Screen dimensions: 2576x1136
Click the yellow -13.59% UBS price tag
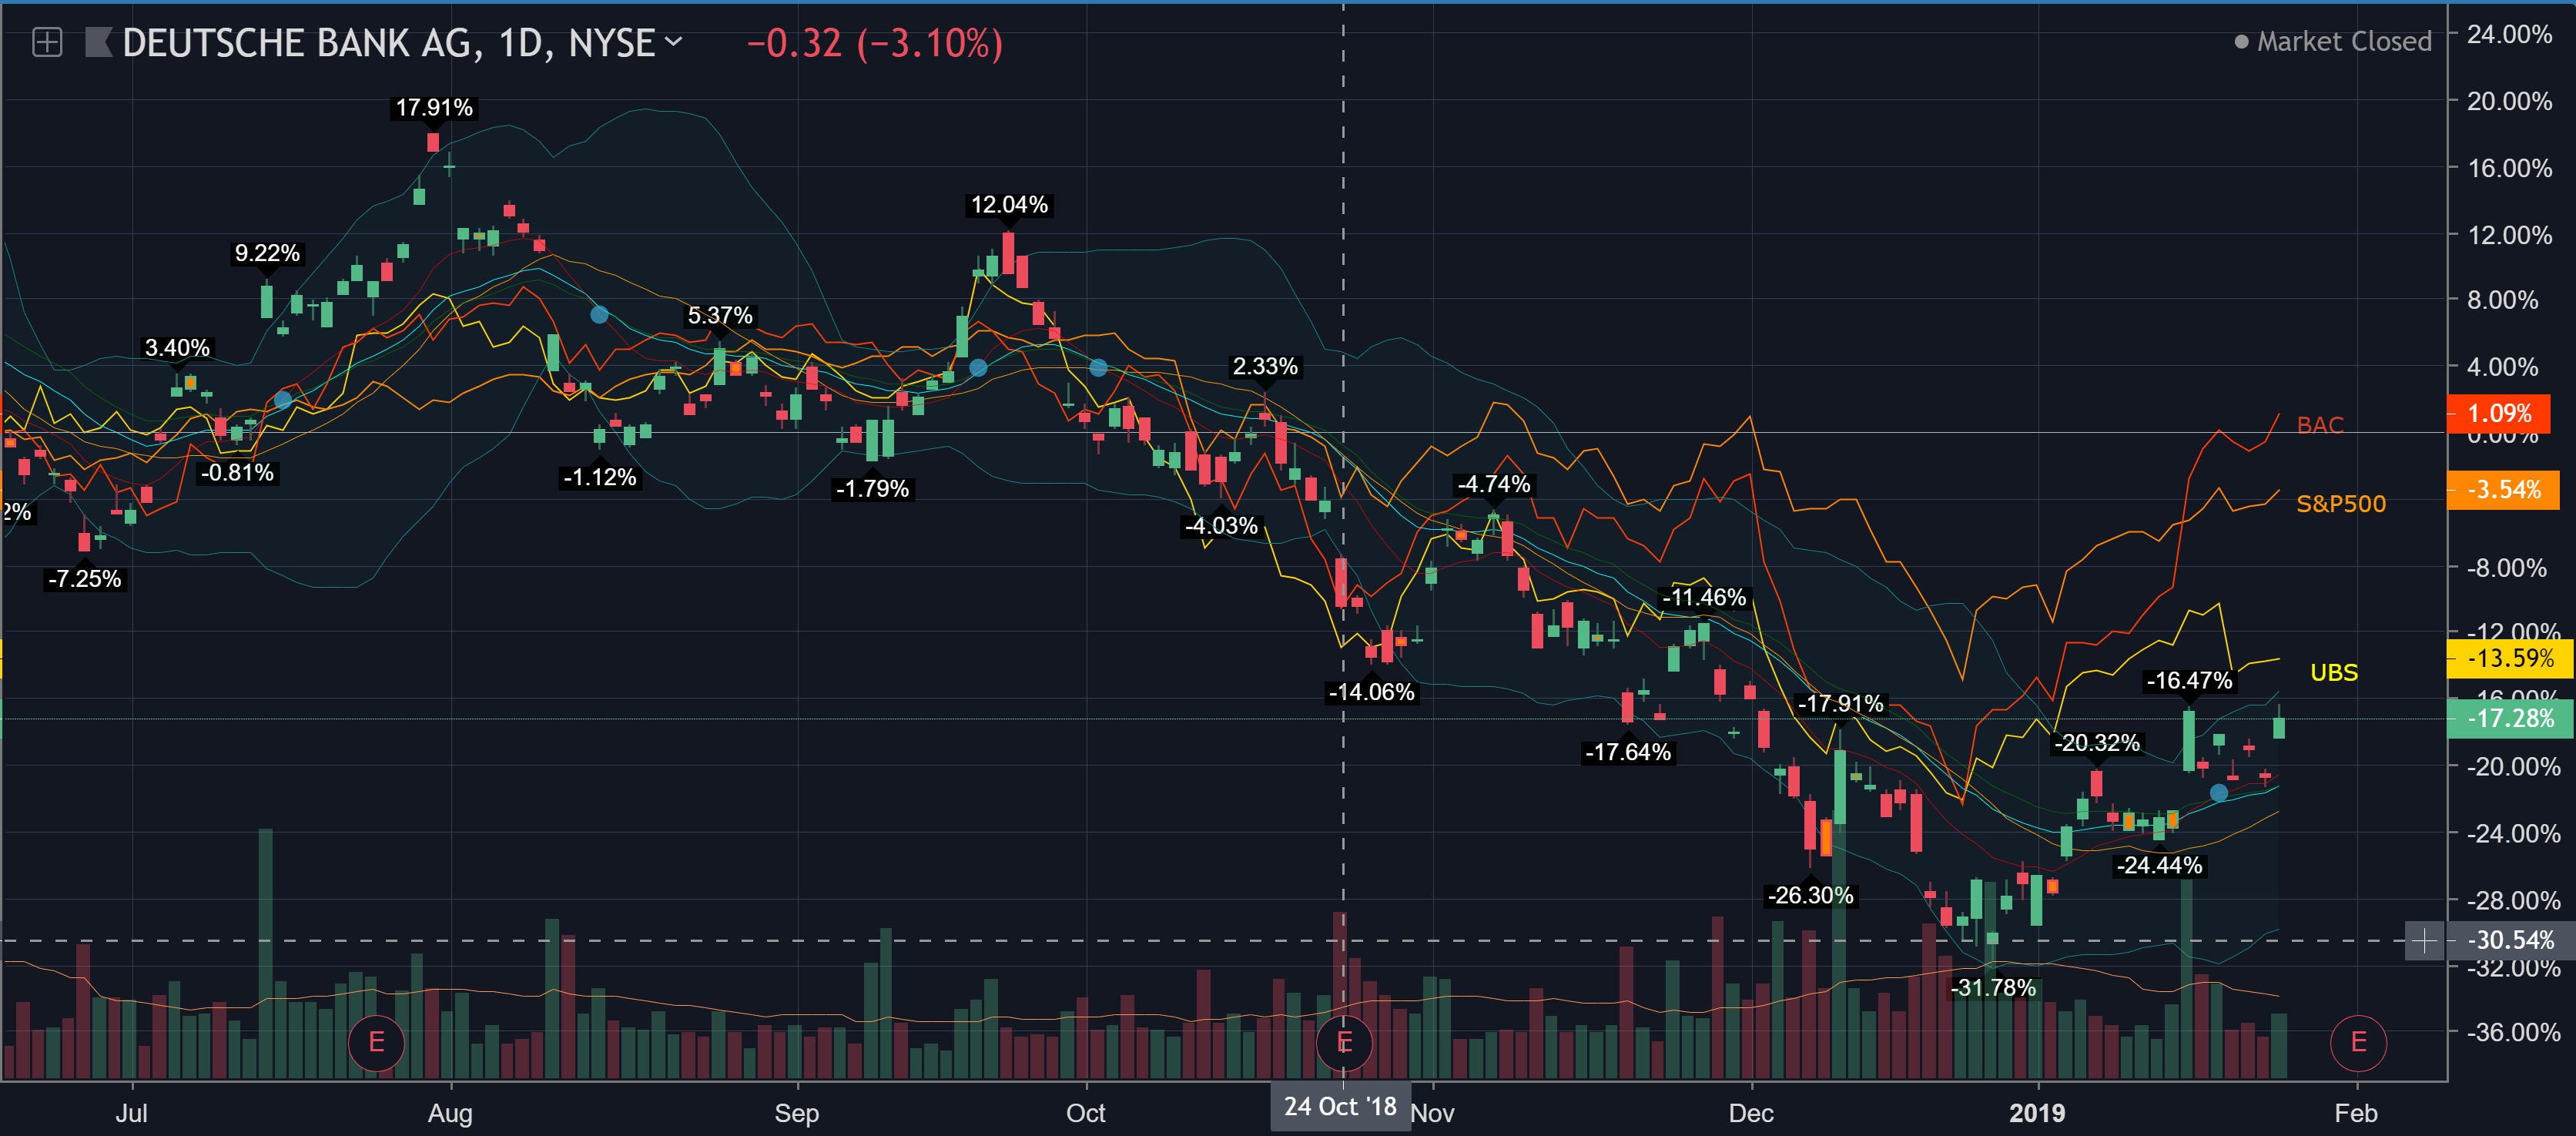click(2509, 658)
